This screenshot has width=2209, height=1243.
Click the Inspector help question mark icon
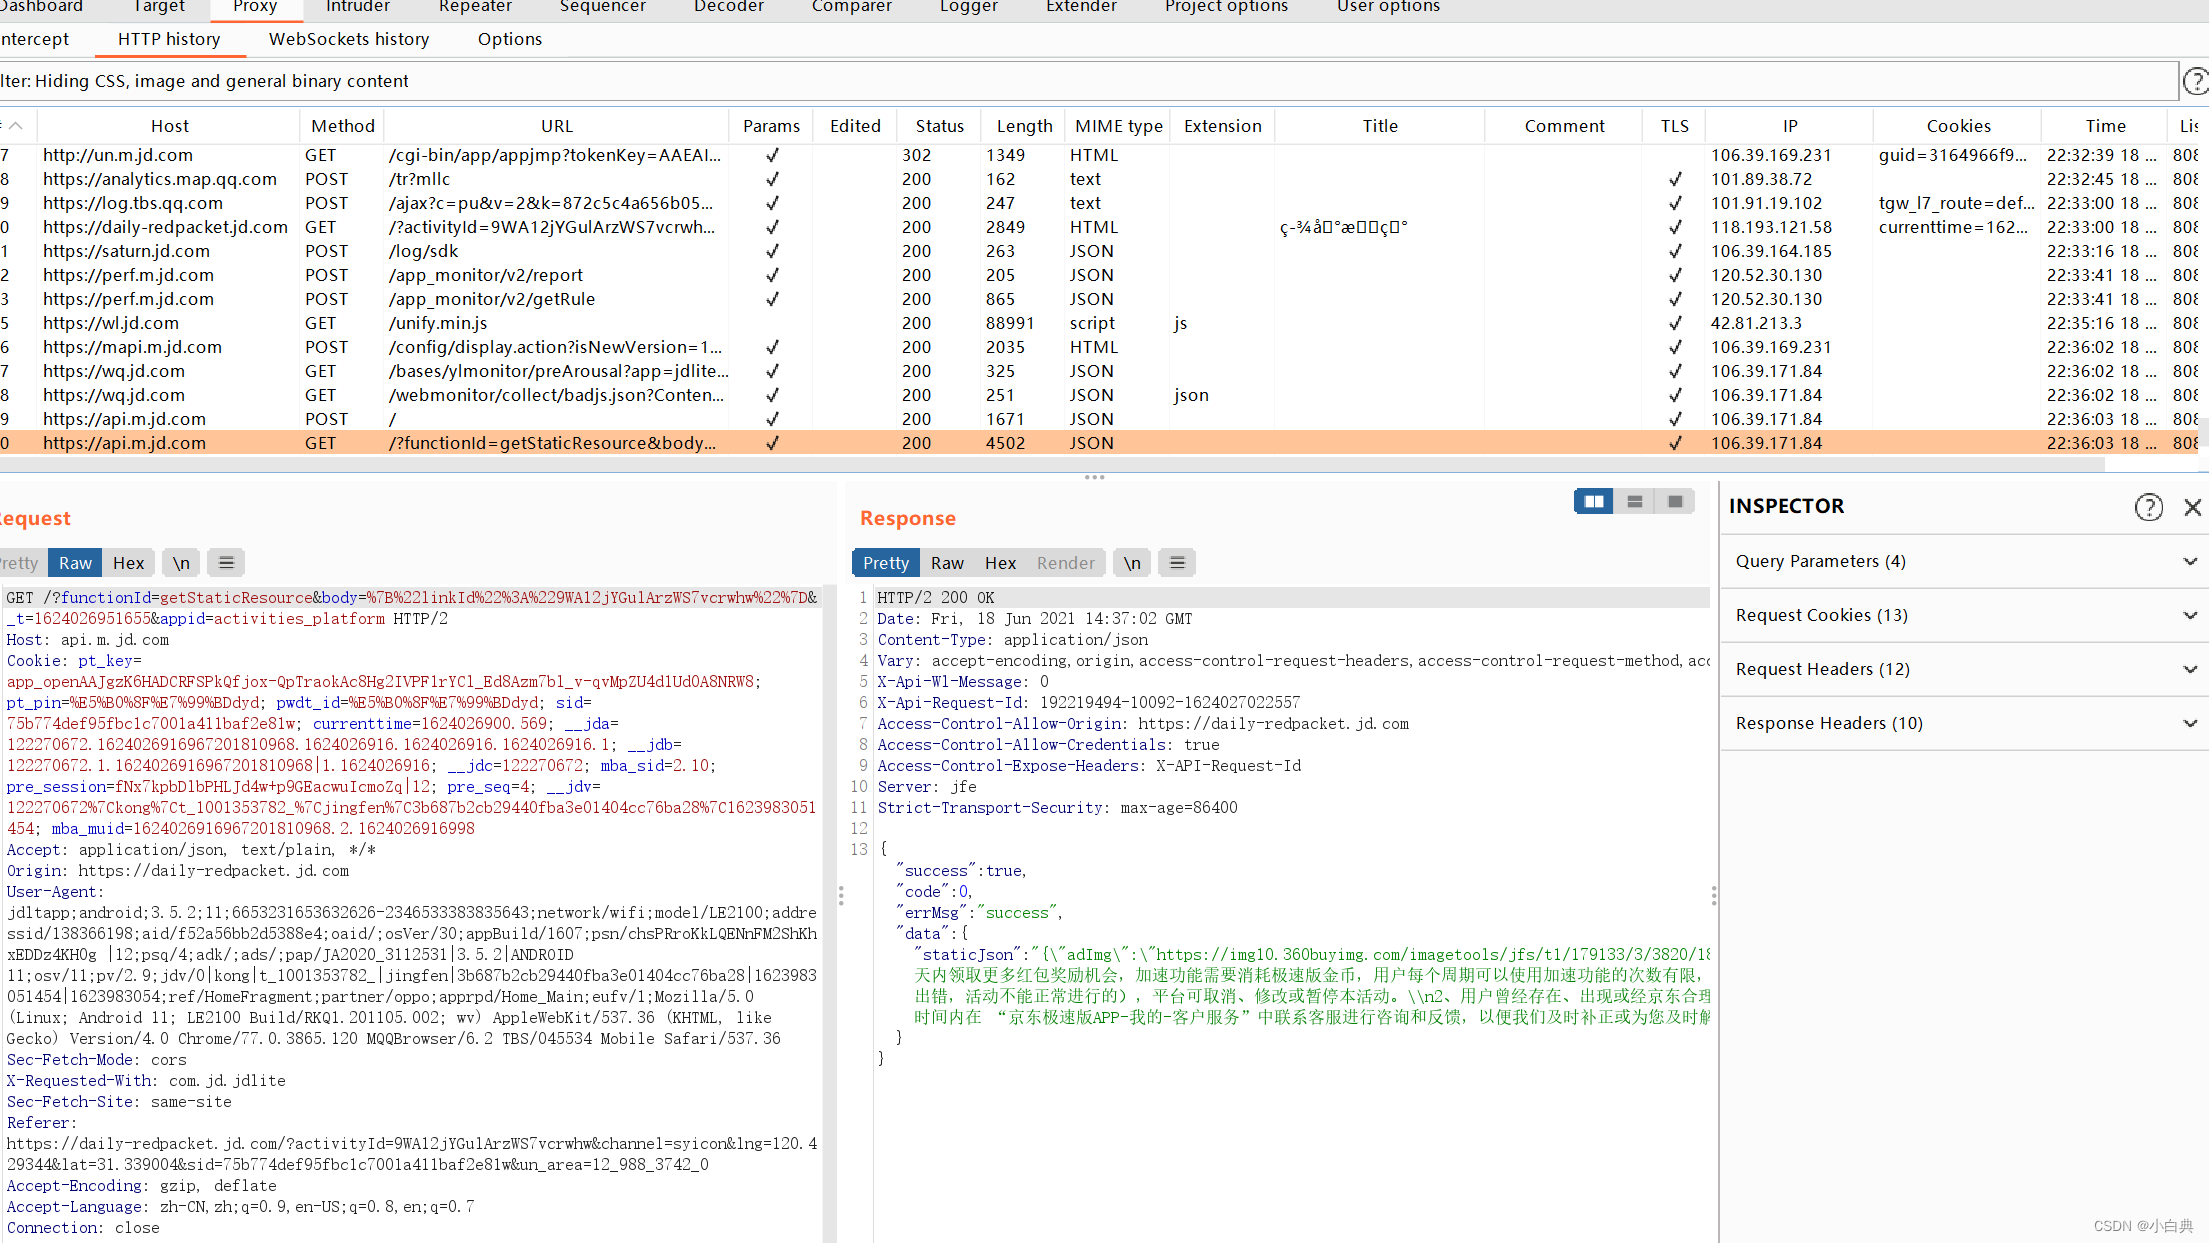pyautogui.click(x=2149, y=507)
